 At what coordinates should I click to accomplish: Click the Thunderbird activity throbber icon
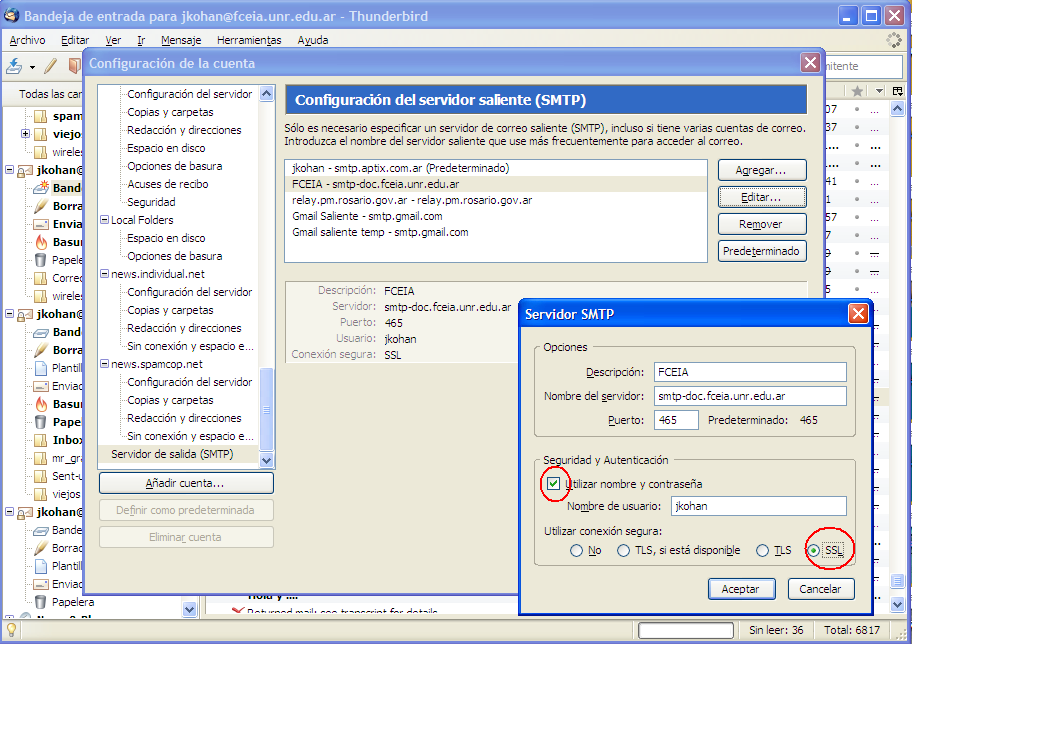tap(894, 40)
